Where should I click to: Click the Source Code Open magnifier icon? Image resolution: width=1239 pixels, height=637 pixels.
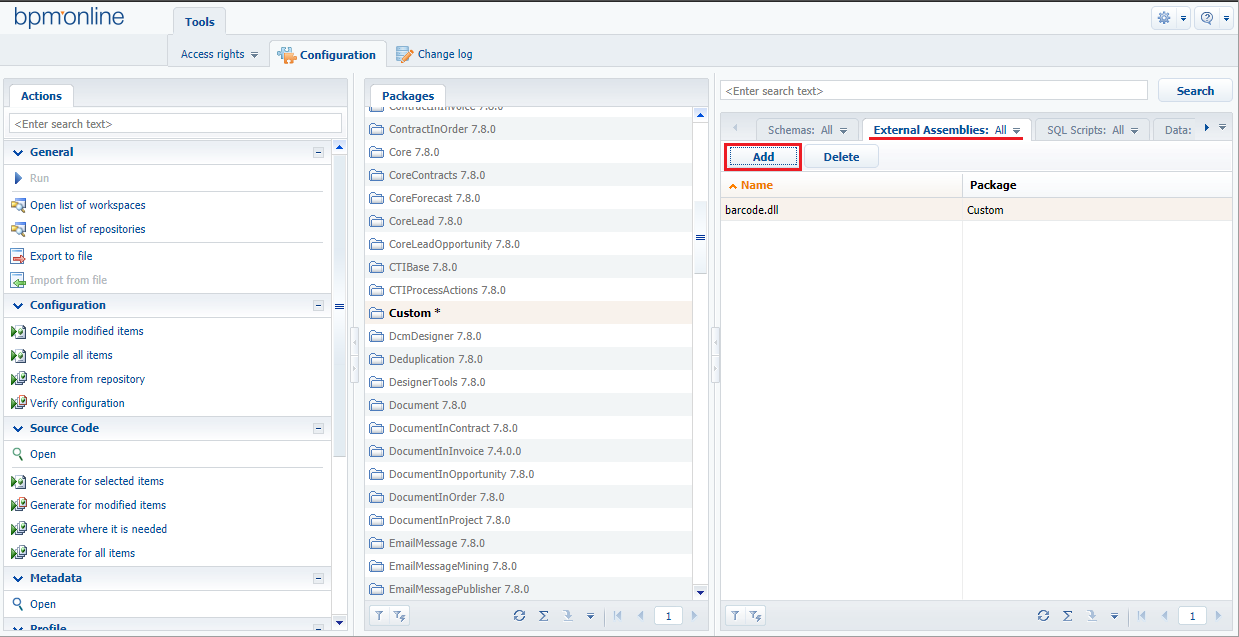[18, 454]
